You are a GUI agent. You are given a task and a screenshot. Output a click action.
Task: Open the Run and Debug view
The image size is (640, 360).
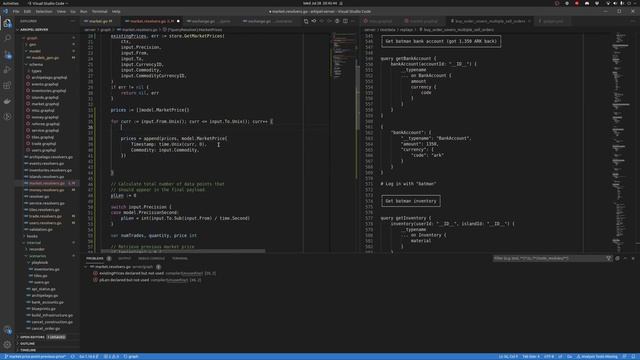click(7, 70)
